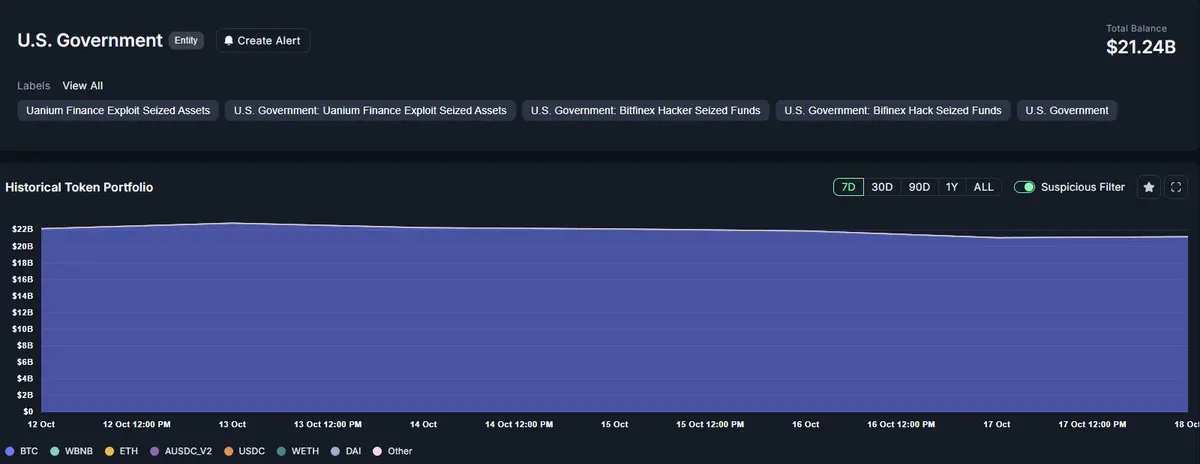Click the Entity badge

187,41
